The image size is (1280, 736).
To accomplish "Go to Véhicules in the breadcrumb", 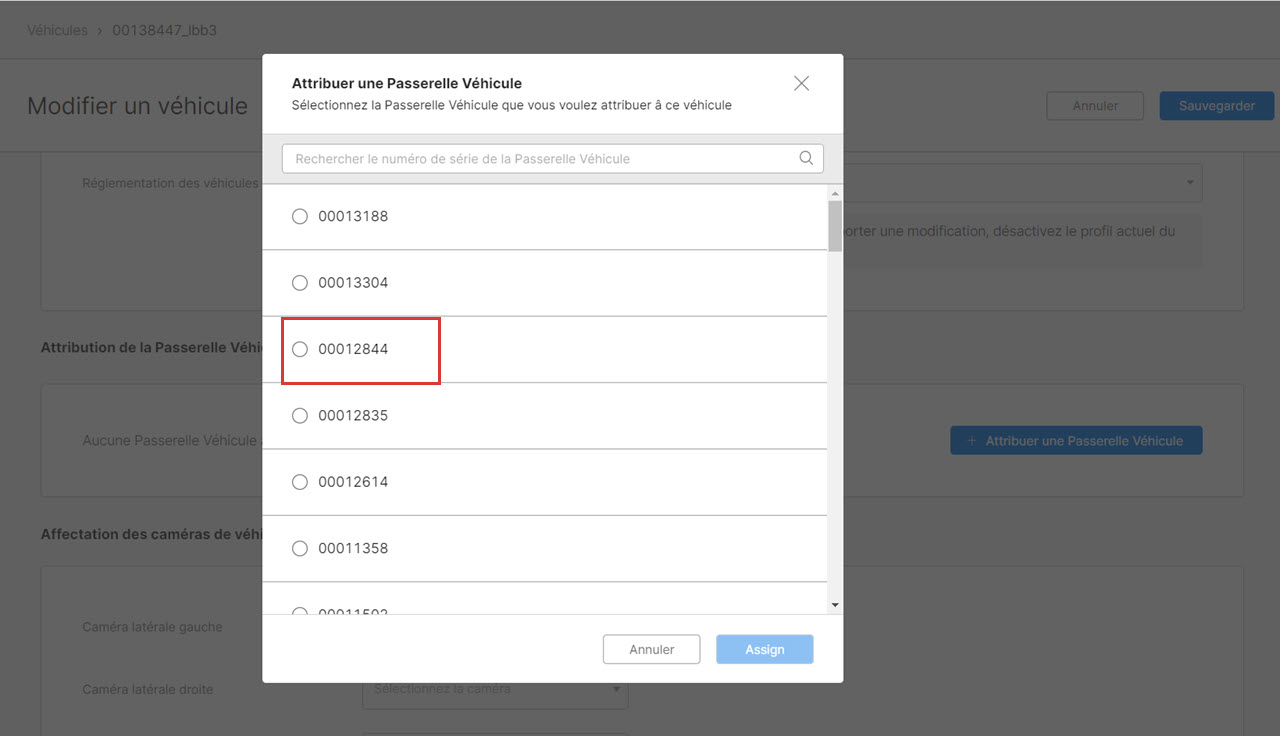I will (57, 30).
